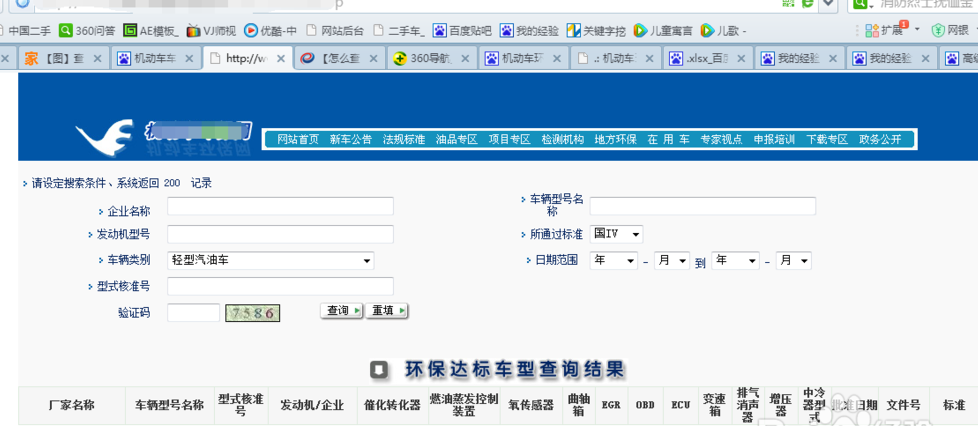Open the VJ师视 bookmark
This screenshot has width=978, height=426.
(x=211, y=30)
